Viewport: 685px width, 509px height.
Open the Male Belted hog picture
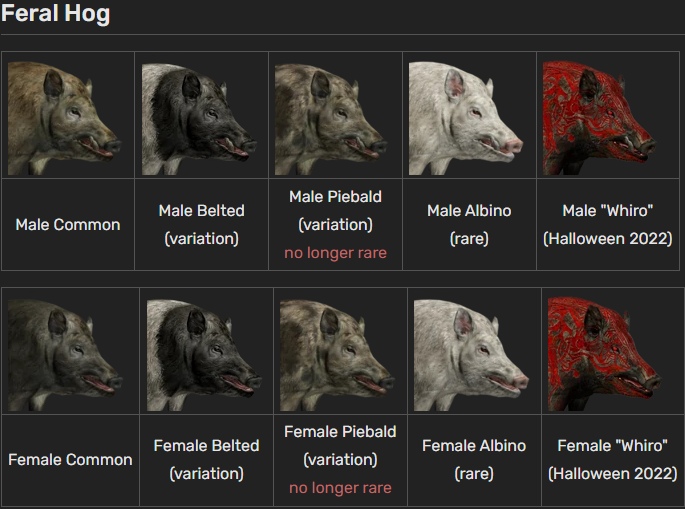pyautogui.click(x=201, y=115)
